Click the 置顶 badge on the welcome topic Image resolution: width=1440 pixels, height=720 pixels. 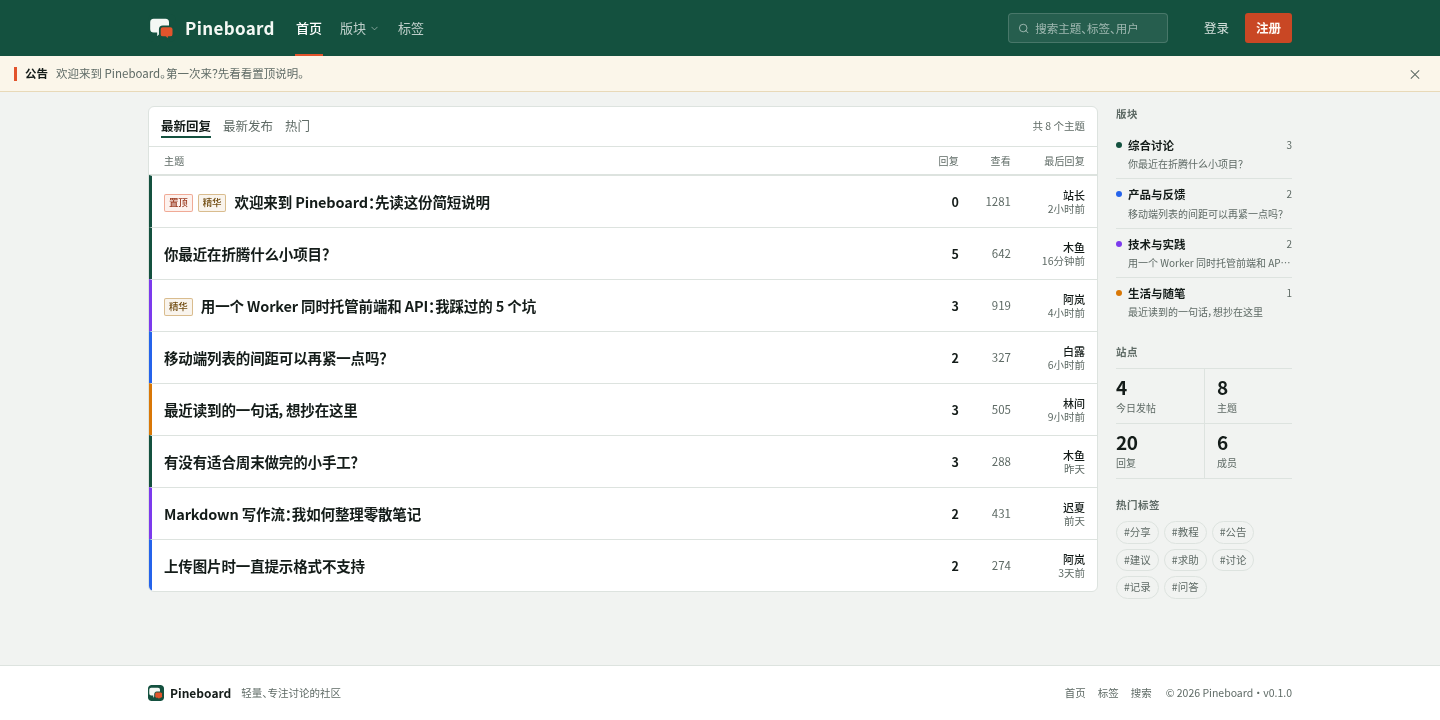179,202
